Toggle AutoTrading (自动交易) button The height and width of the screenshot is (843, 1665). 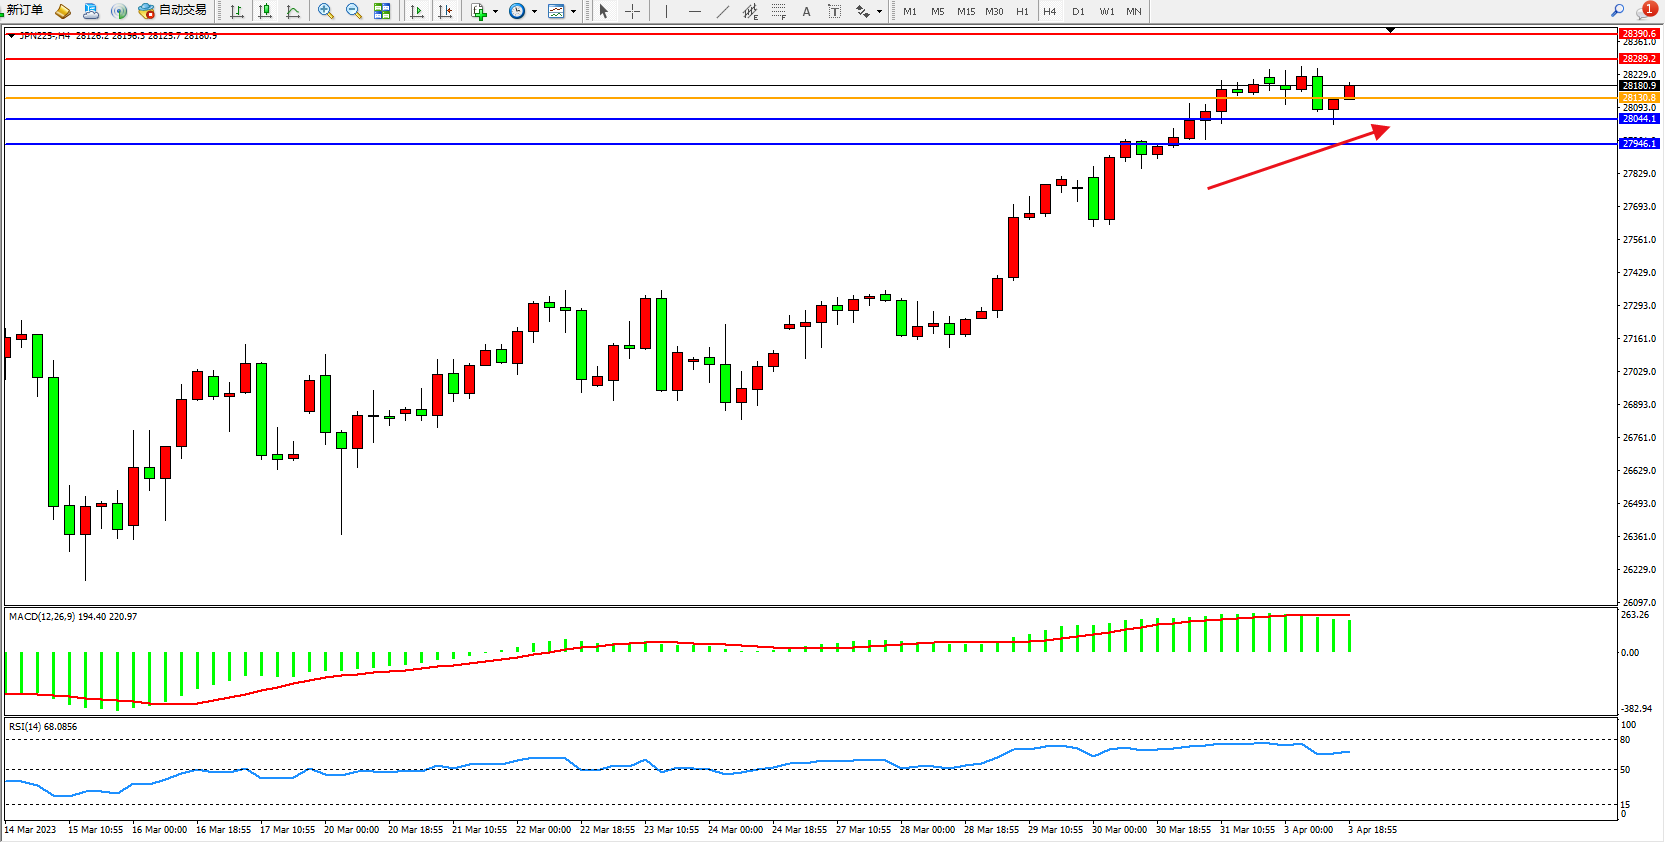click(173, 11)
